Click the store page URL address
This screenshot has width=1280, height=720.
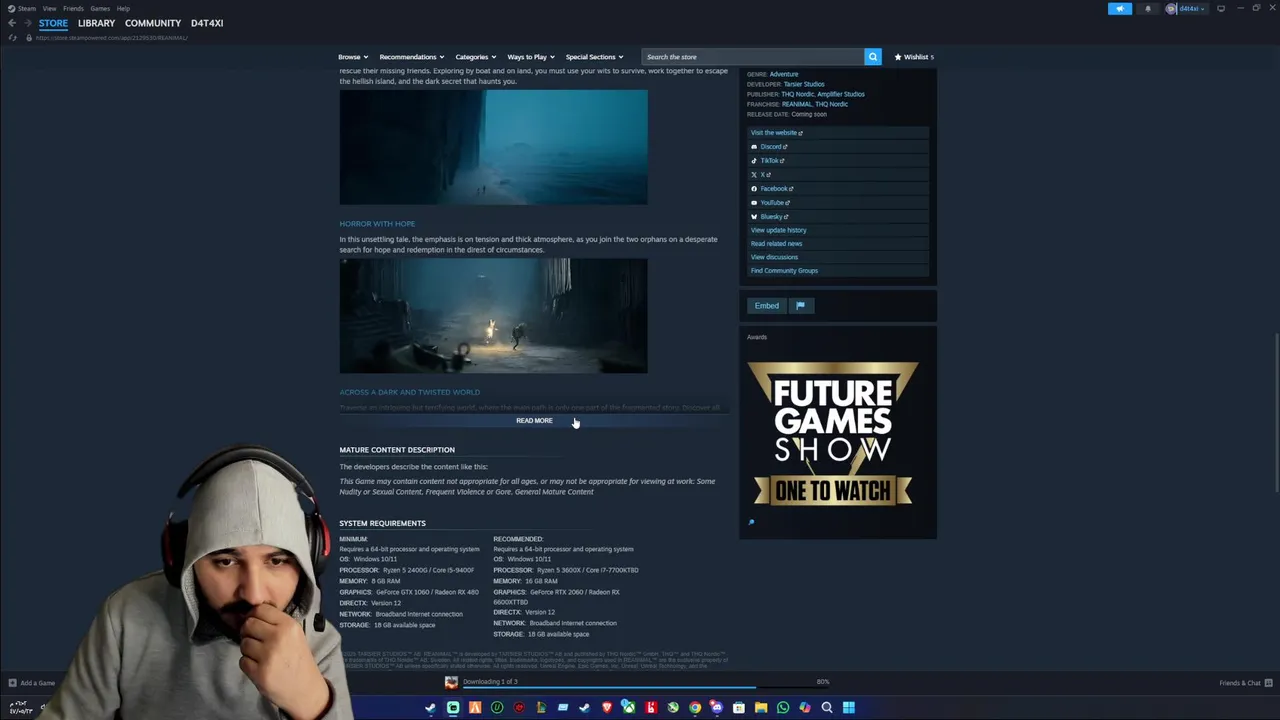pos(111,38)
